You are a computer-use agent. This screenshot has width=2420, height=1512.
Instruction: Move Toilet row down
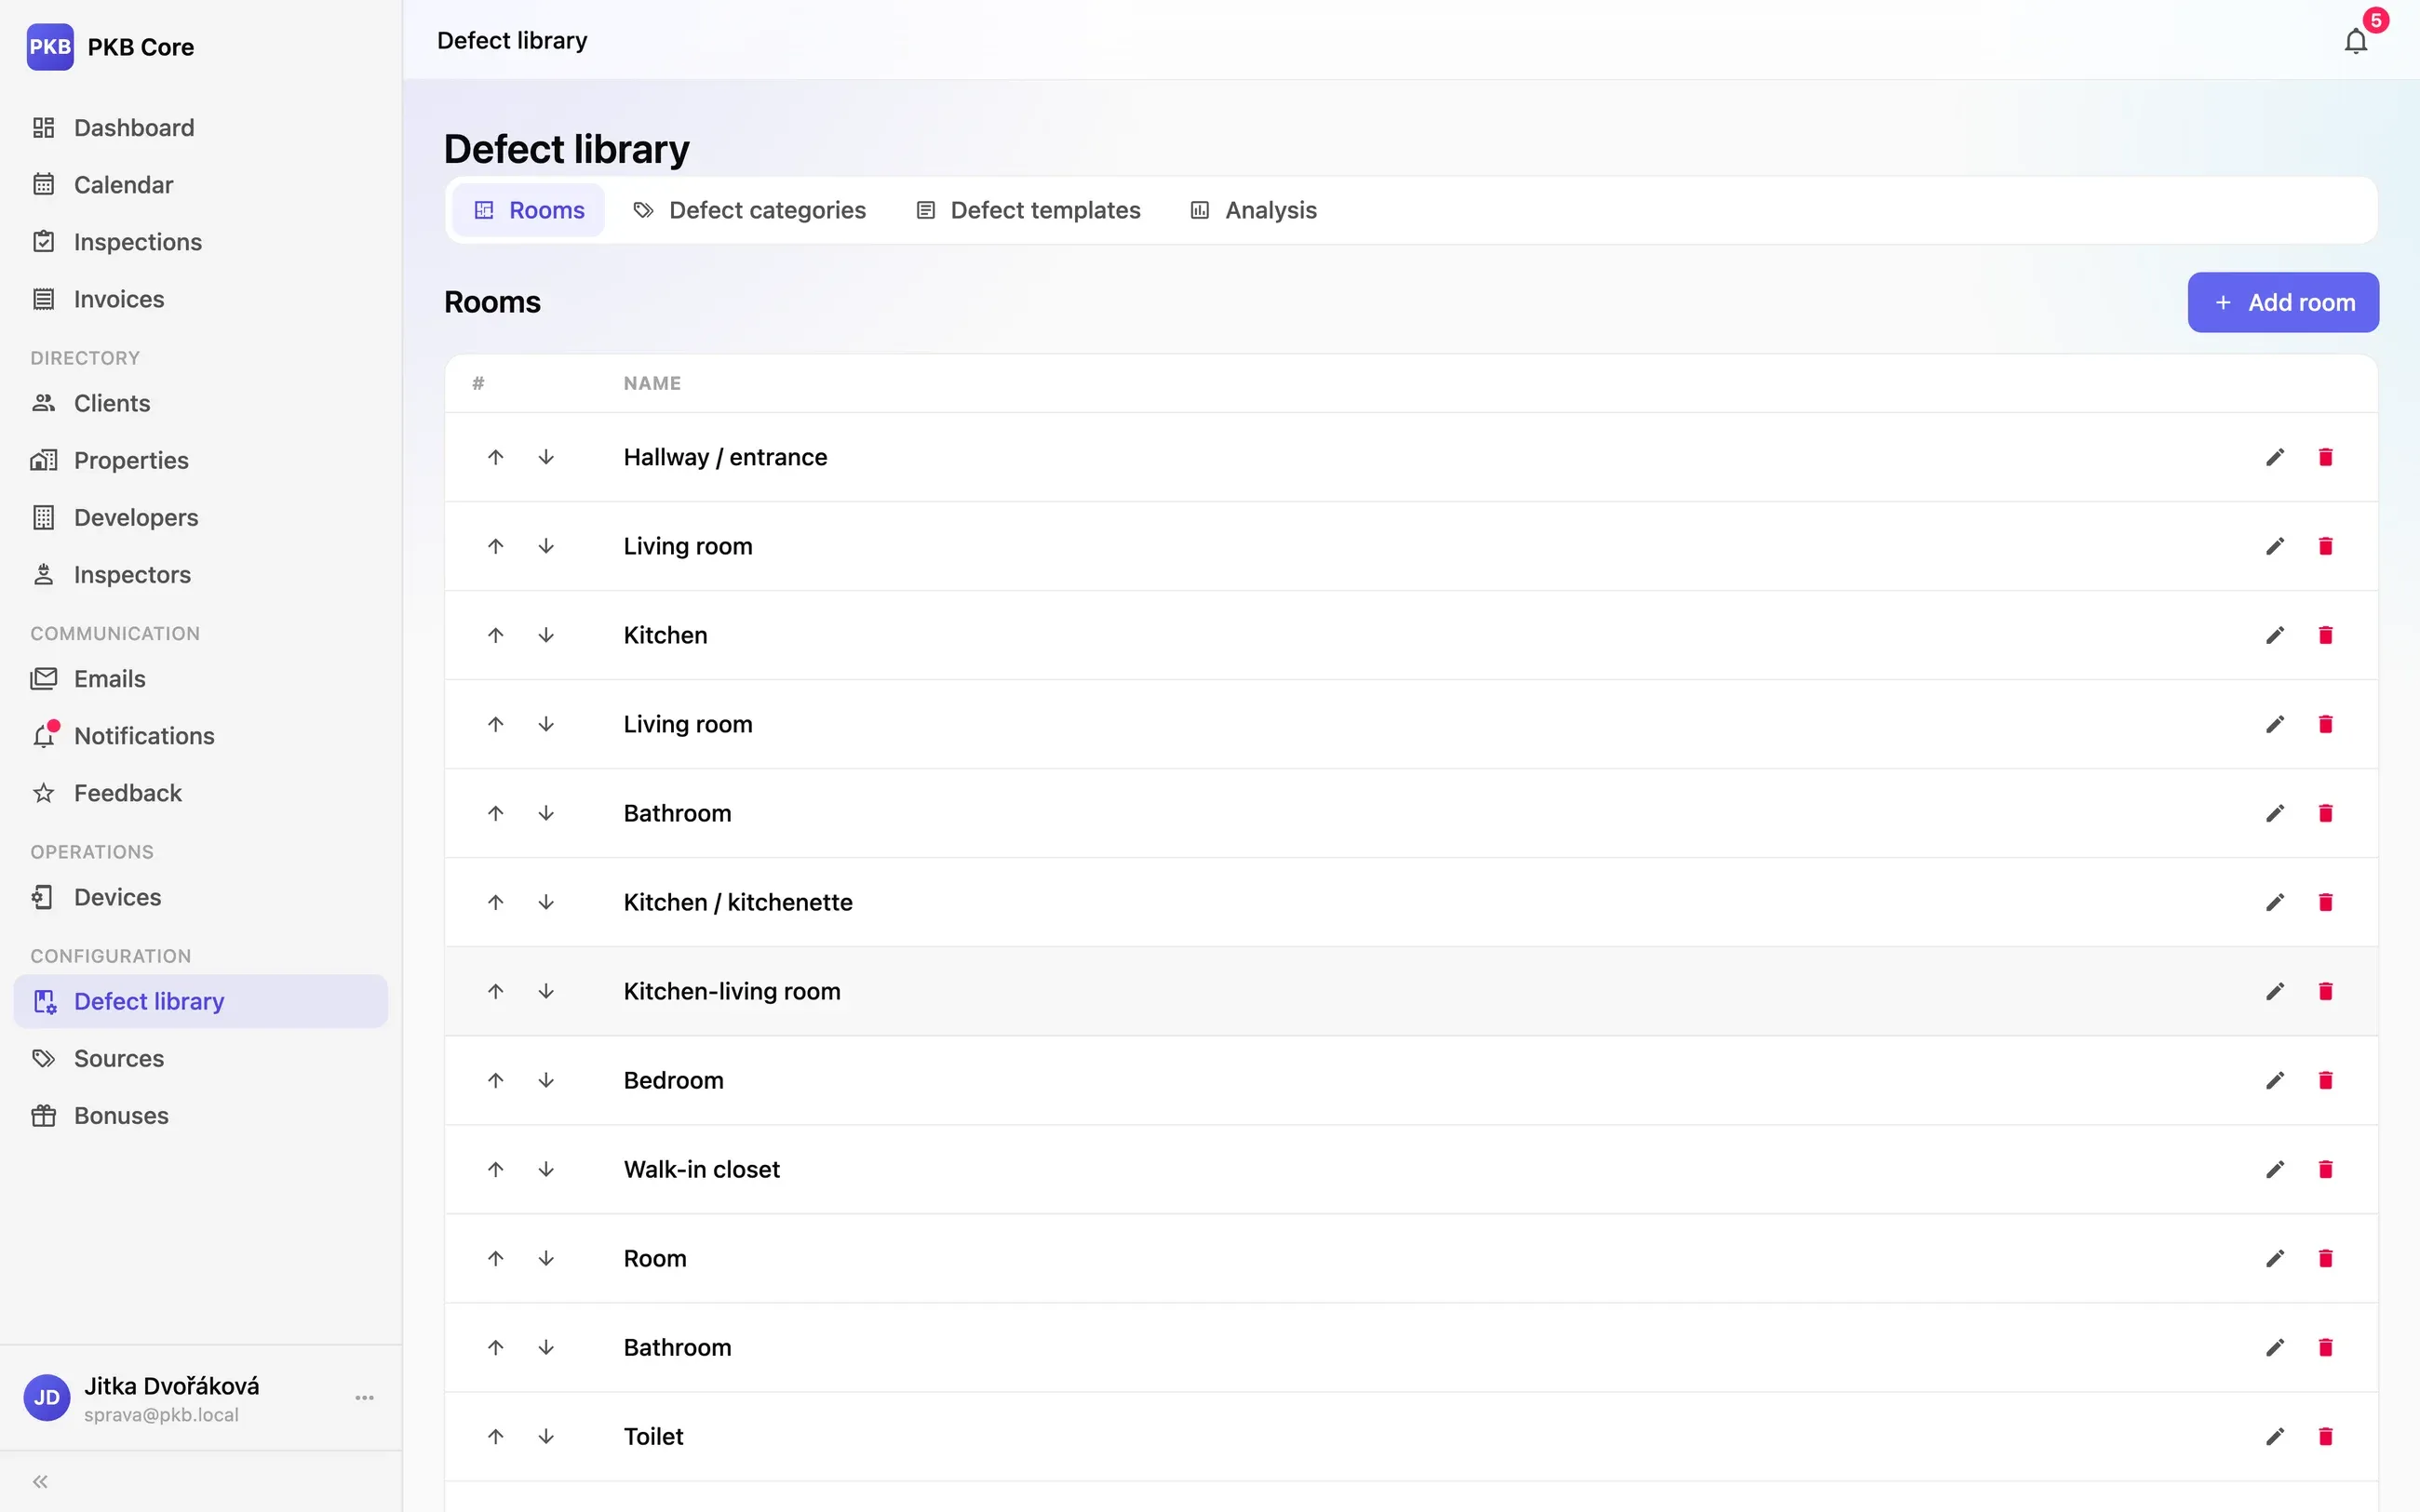[x=546, y=1436]
